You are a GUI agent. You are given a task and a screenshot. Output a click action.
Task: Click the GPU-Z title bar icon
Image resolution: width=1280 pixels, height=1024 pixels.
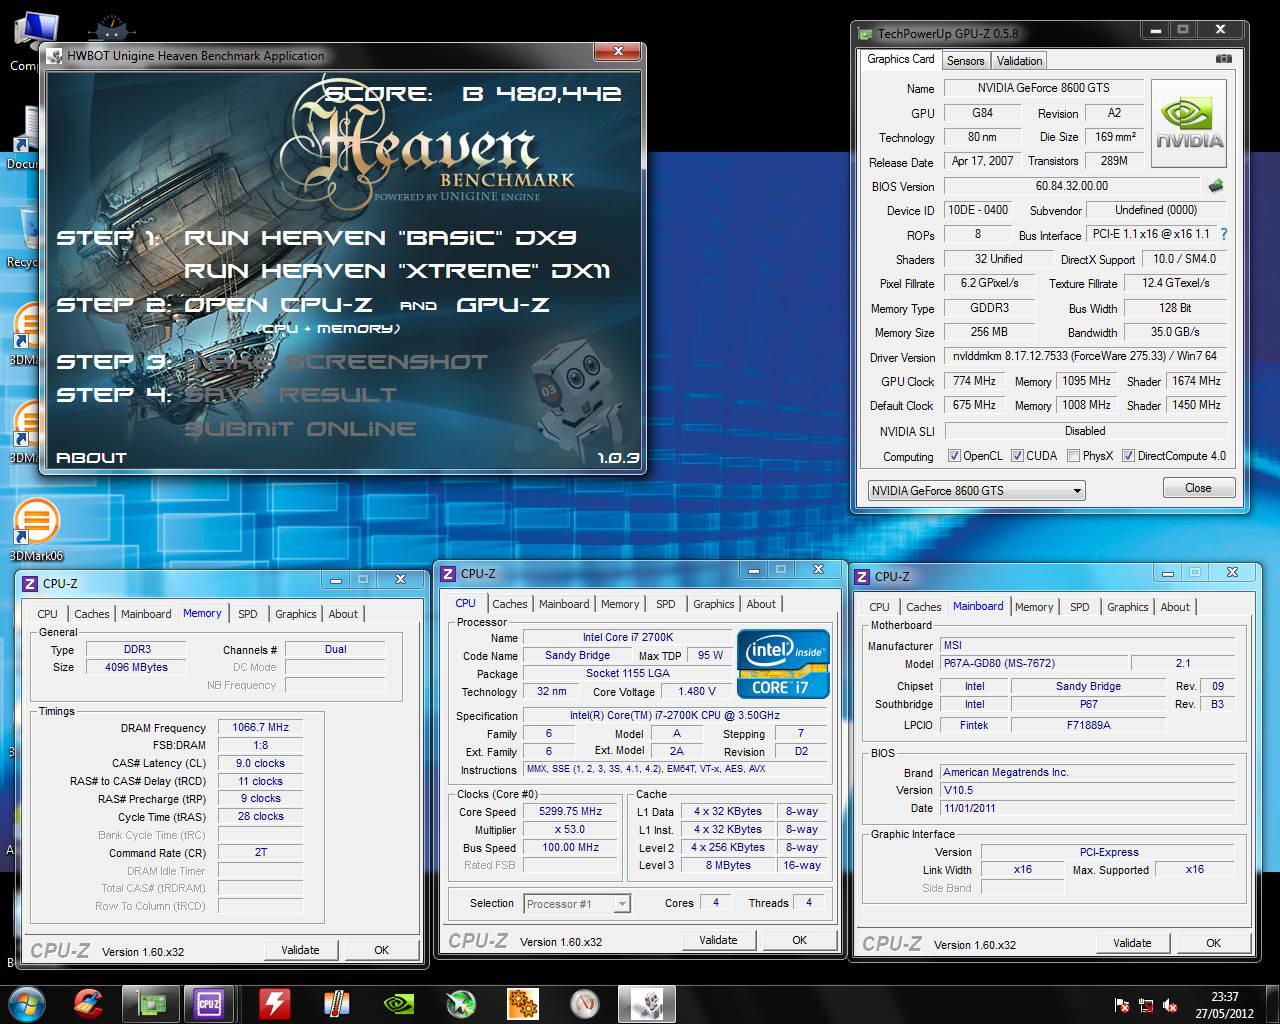[864, 33]
